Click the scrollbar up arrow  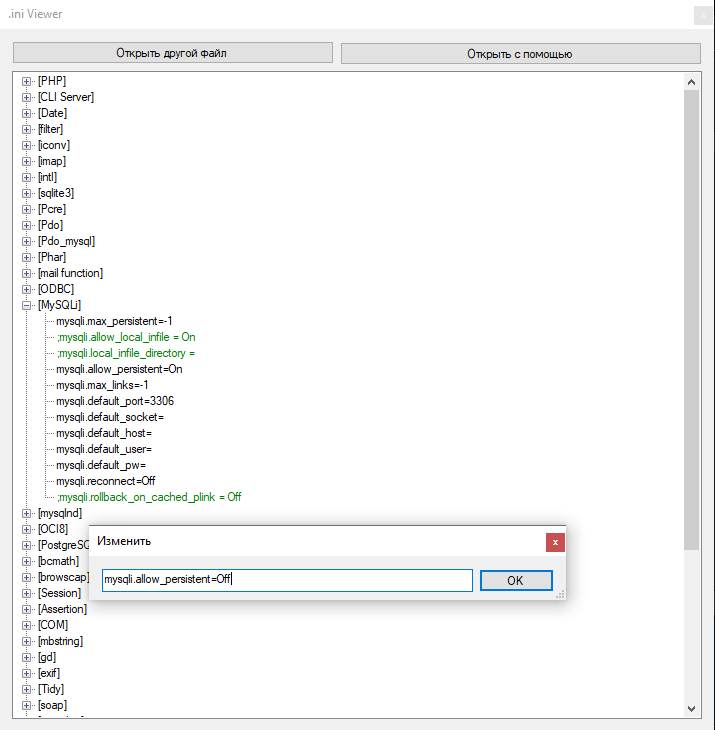(x=692, y=82)
